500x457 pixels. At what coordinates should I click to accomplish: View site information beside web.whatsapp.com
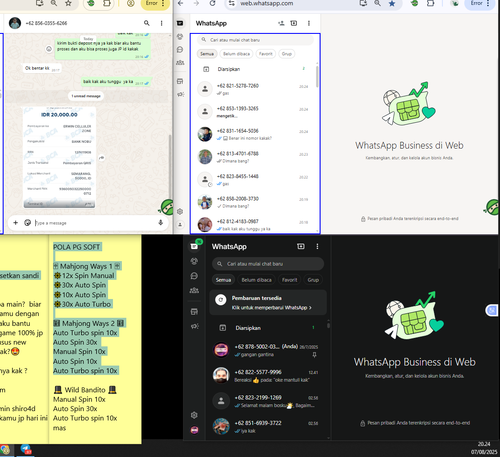click(x=232, y=3)
